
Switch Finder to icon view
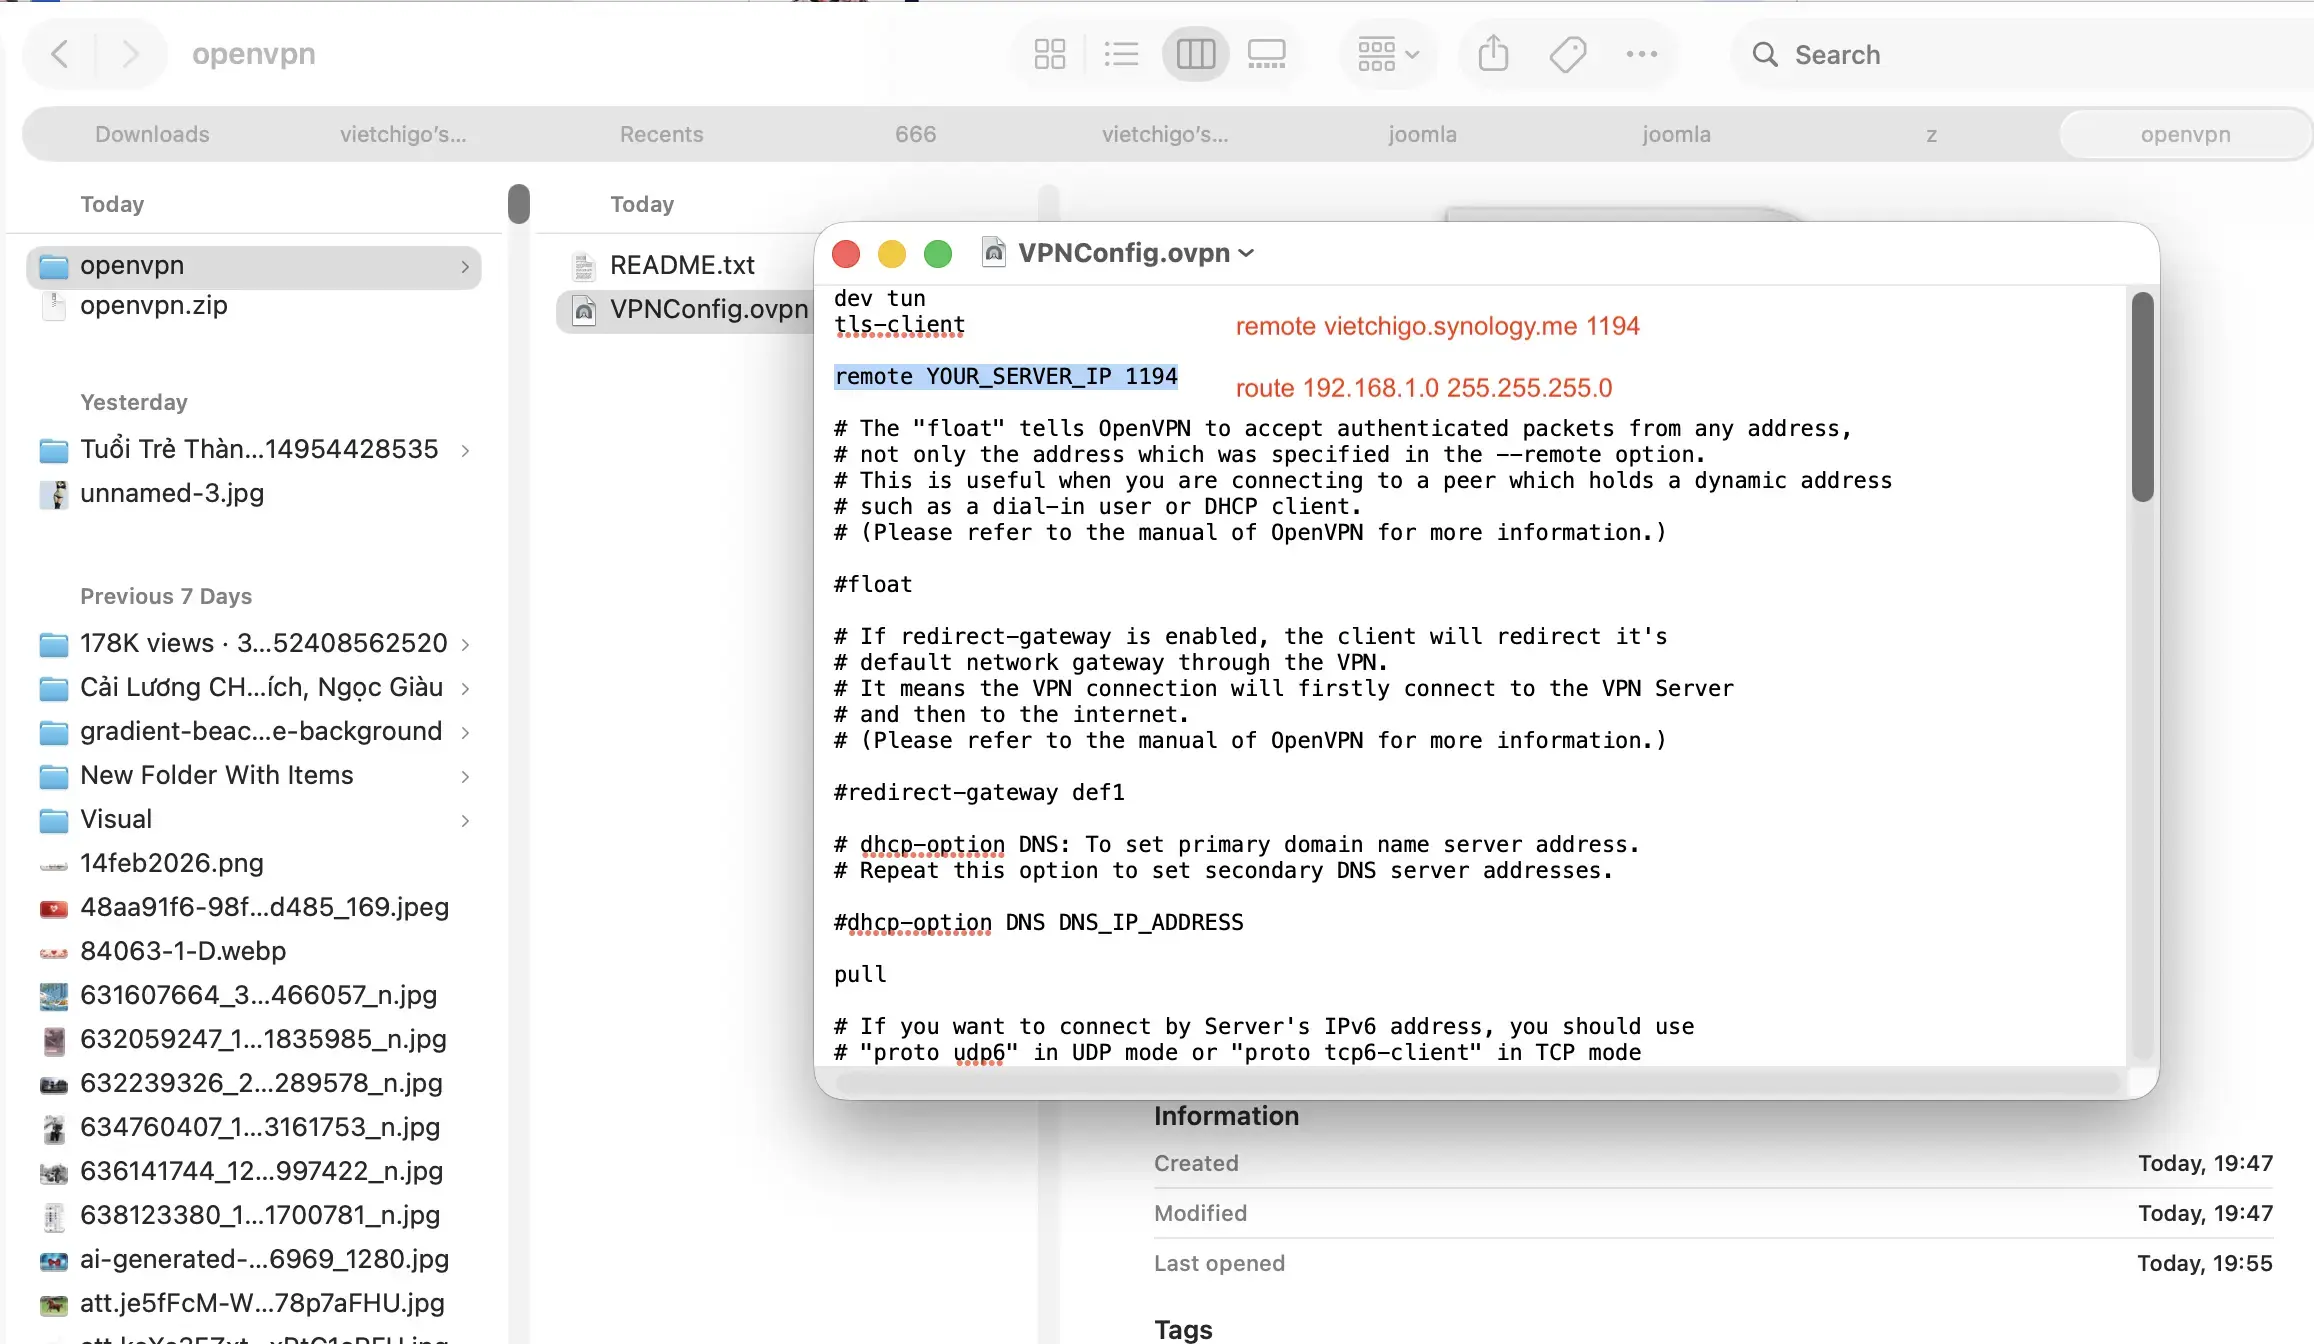coord(1050,54)
